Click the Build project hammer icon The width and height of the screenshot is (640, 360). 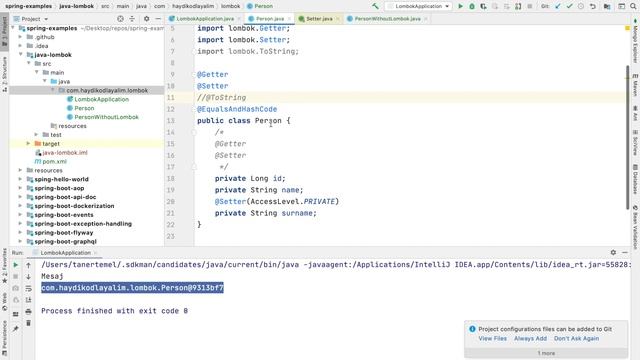pyautogui.click(x=375, y=6)
